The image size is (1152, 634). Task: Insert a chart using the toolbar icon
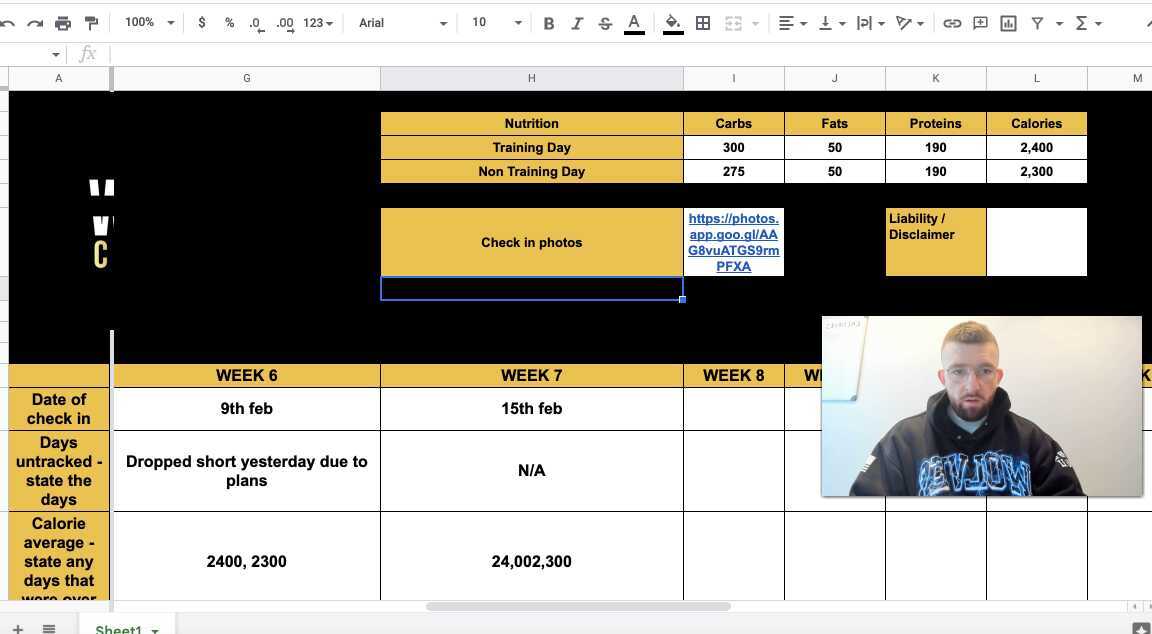coord(1008,23)
